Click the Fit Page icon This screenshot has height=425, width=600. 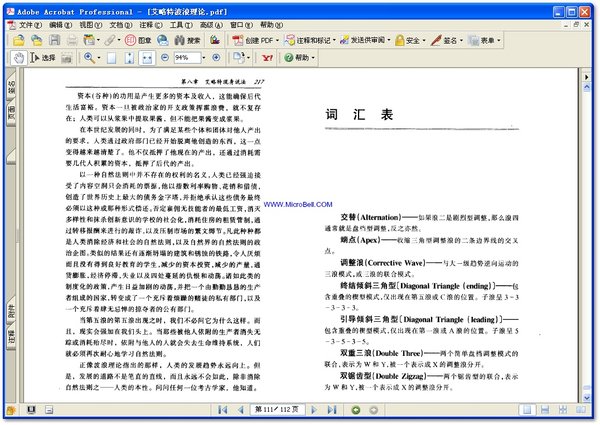129,58
